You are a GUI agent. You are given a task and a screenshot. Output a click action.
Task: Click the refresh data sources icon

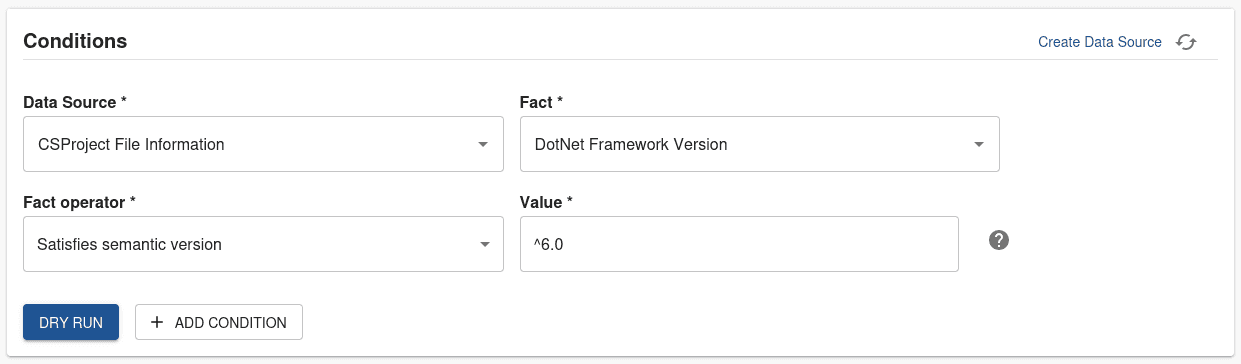point(1186,42)
